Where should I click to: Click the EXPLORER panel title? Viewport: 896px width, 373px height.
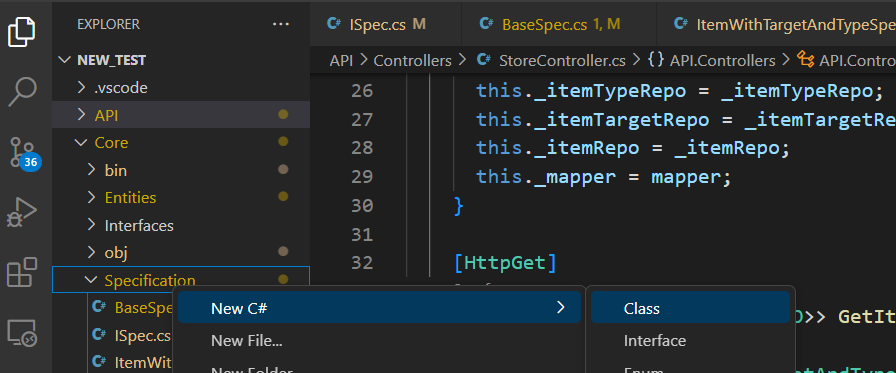click(109, 24)
